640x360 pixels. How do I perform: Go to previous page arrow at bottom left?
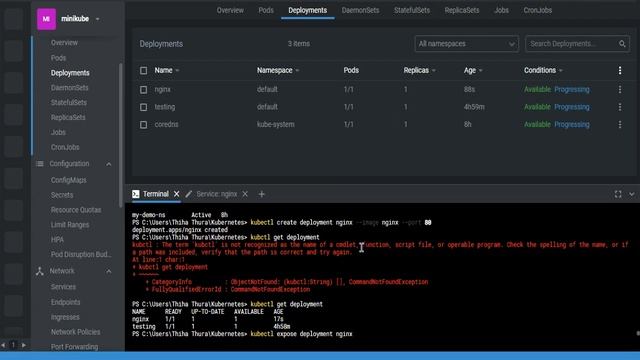tap(3, 345)
